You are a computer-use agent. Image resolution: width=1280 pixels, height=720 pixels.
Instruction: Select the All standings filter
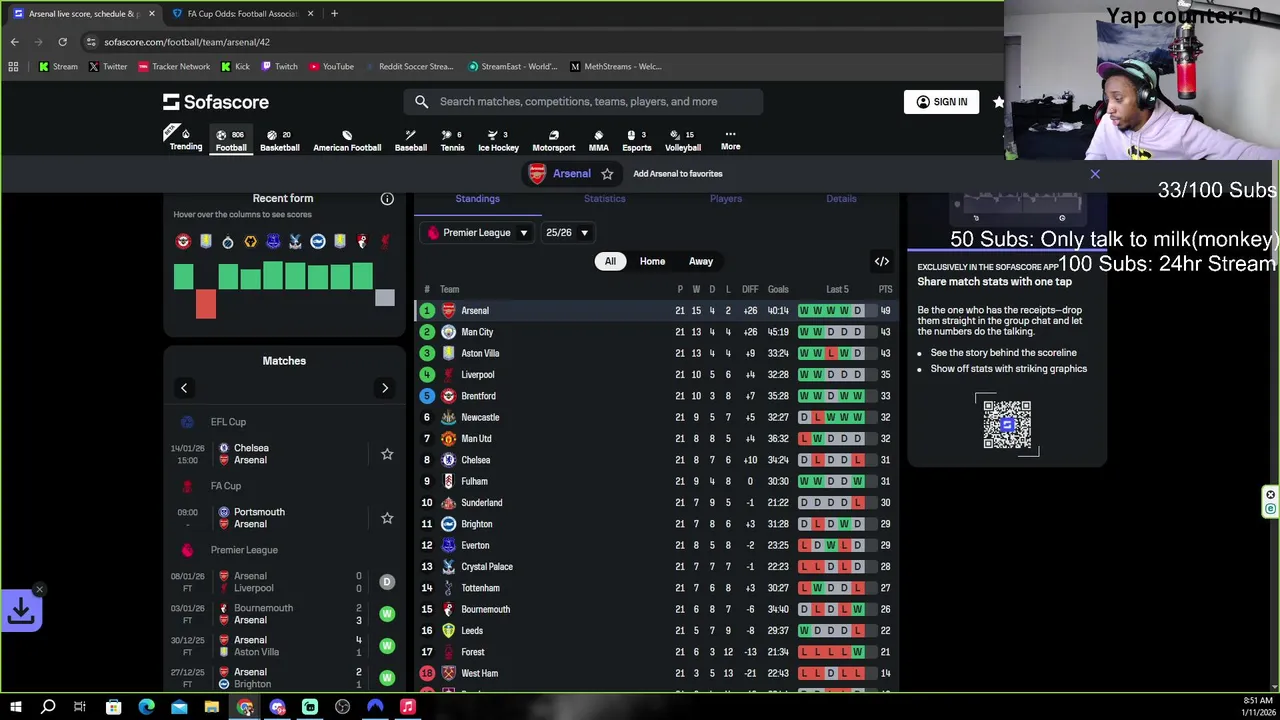click(x=610, y=261)
